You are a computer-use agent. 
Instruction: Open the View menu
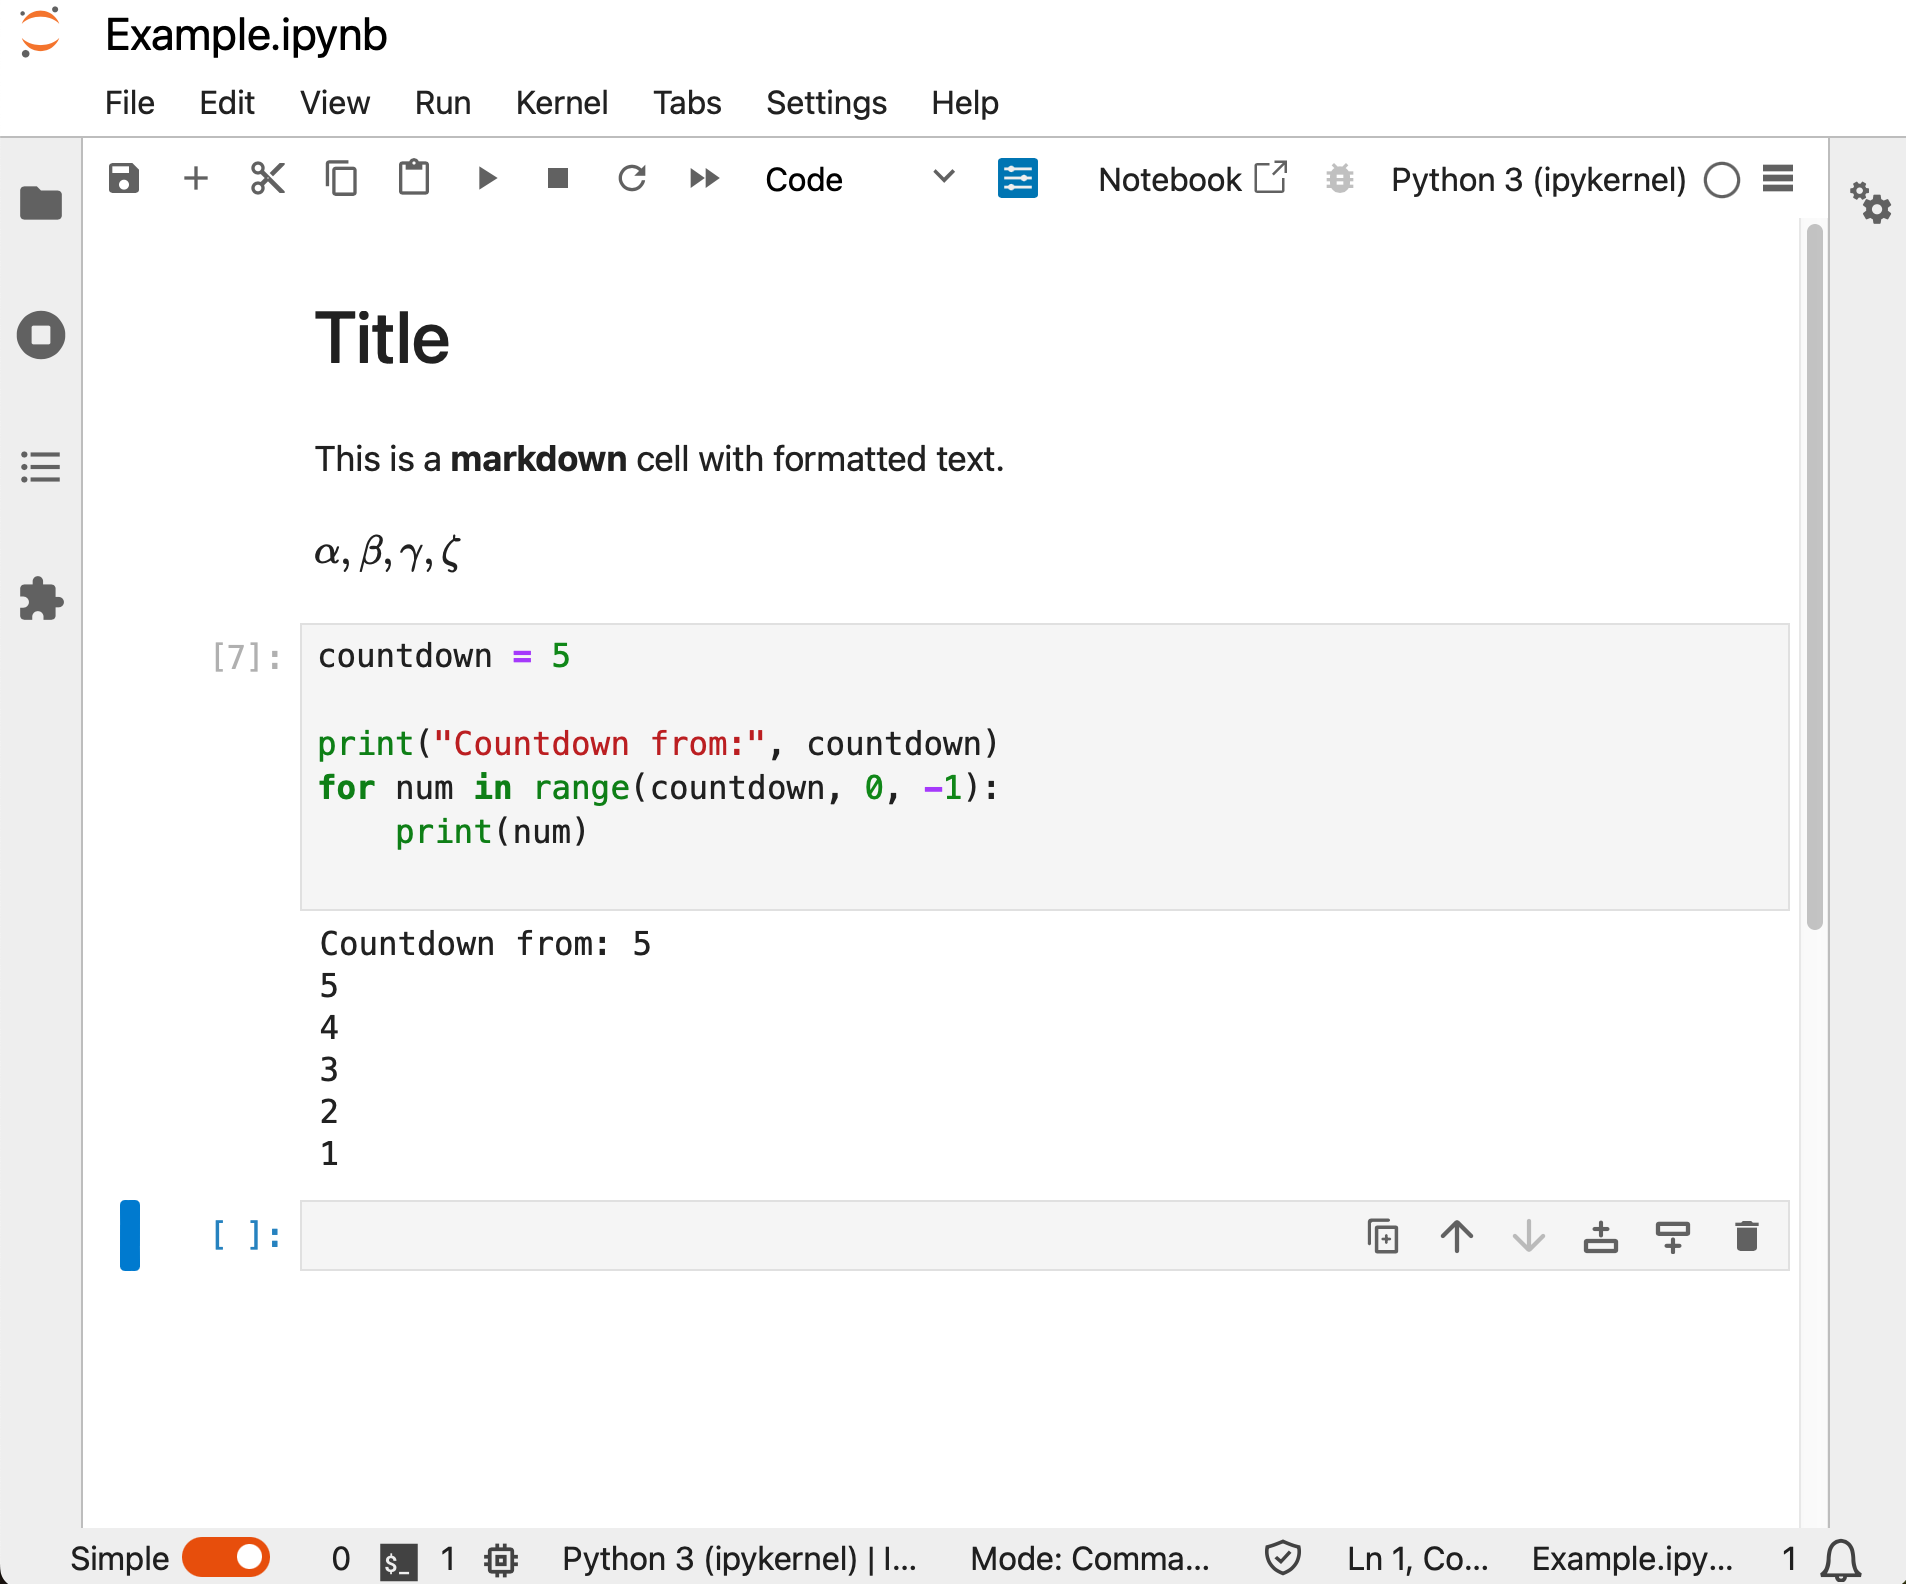click(335, 103)
